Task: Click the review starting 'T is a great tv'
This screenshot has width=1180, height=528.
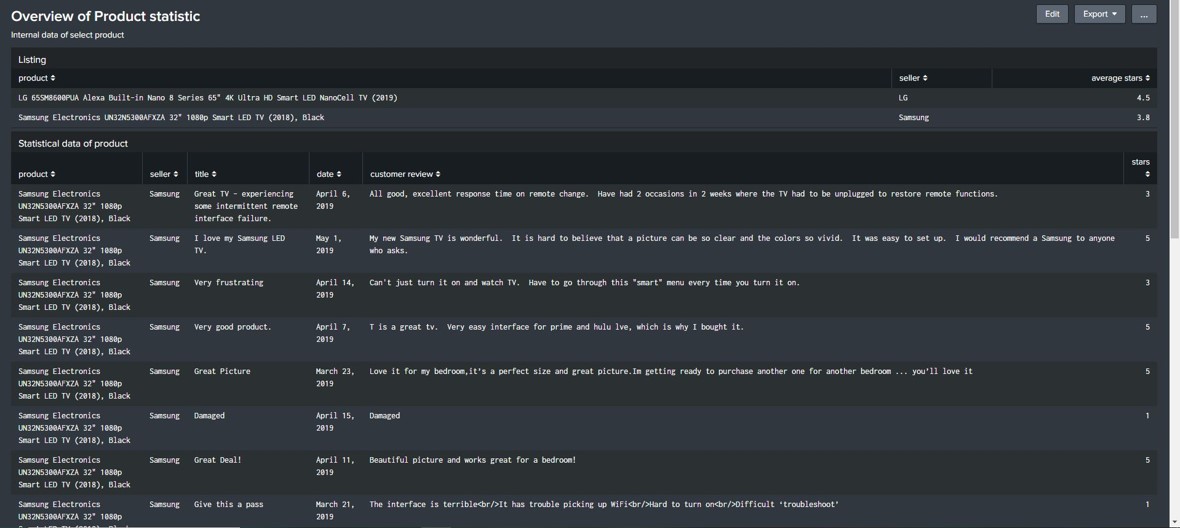Action: pos(556,327)
